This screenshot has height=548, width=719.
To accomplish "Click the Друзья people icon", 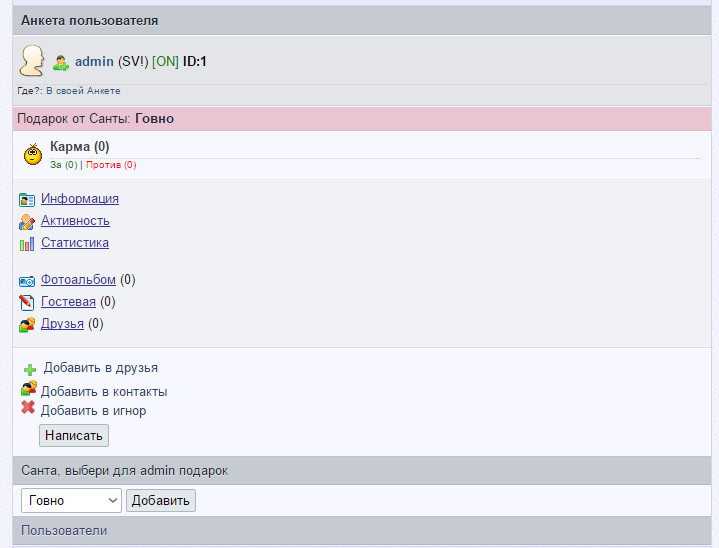I will (27, 324).
